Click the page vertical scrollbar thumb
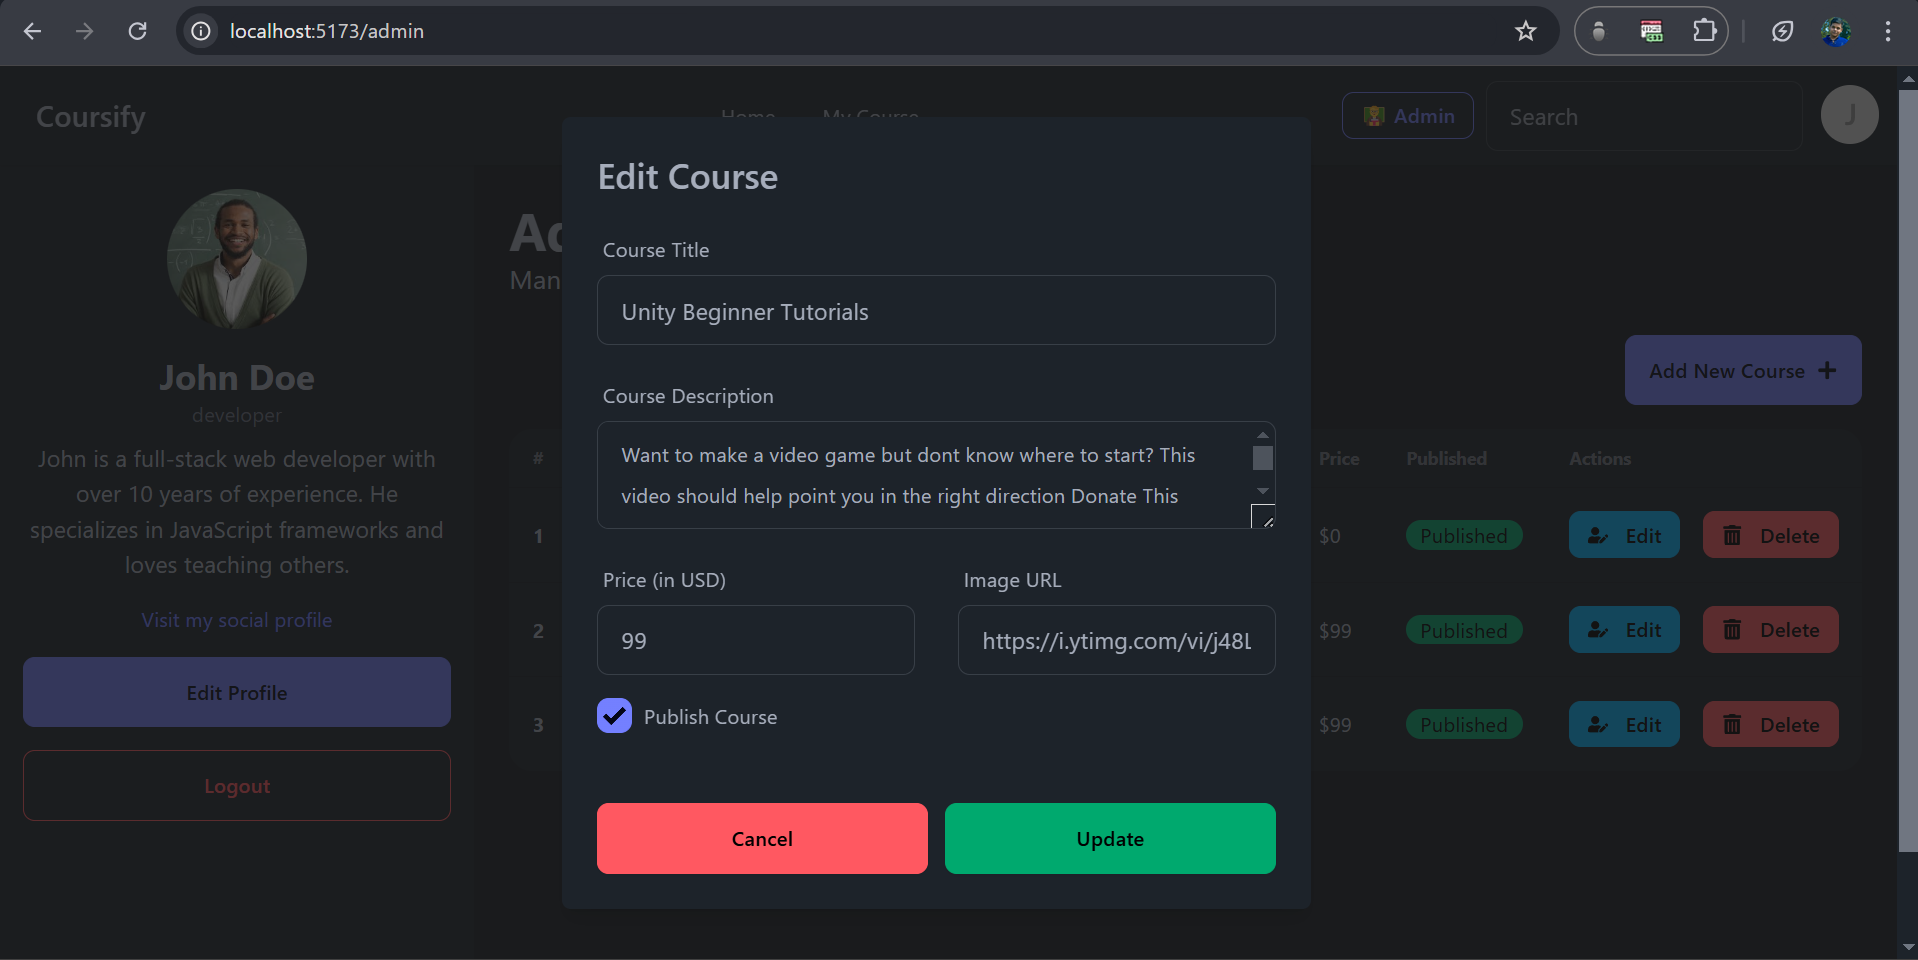1918x960 pixels. click(1908, 470)
